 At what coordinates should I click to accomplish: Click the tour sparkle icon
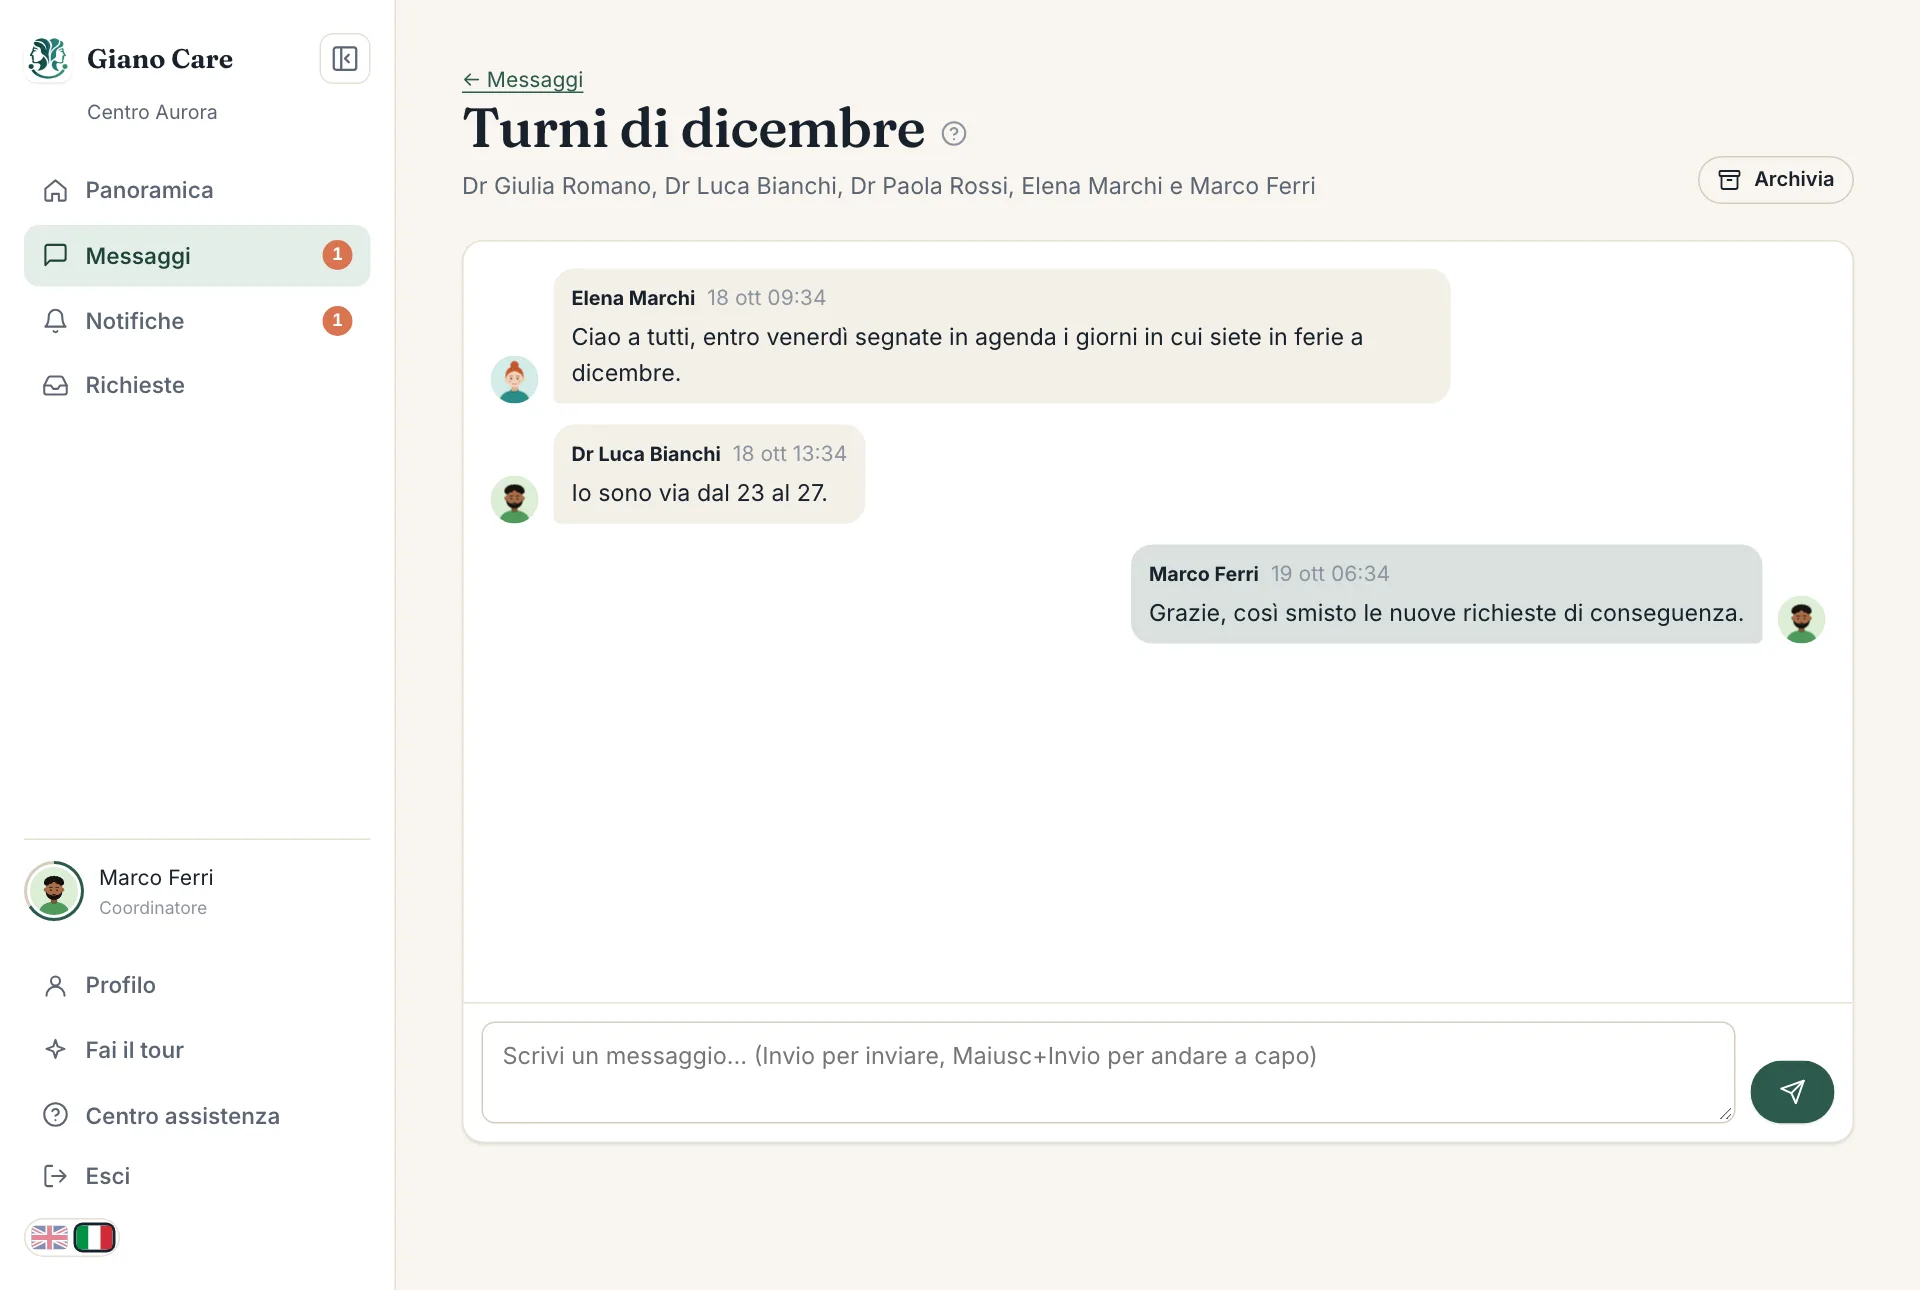point(56,1049)
